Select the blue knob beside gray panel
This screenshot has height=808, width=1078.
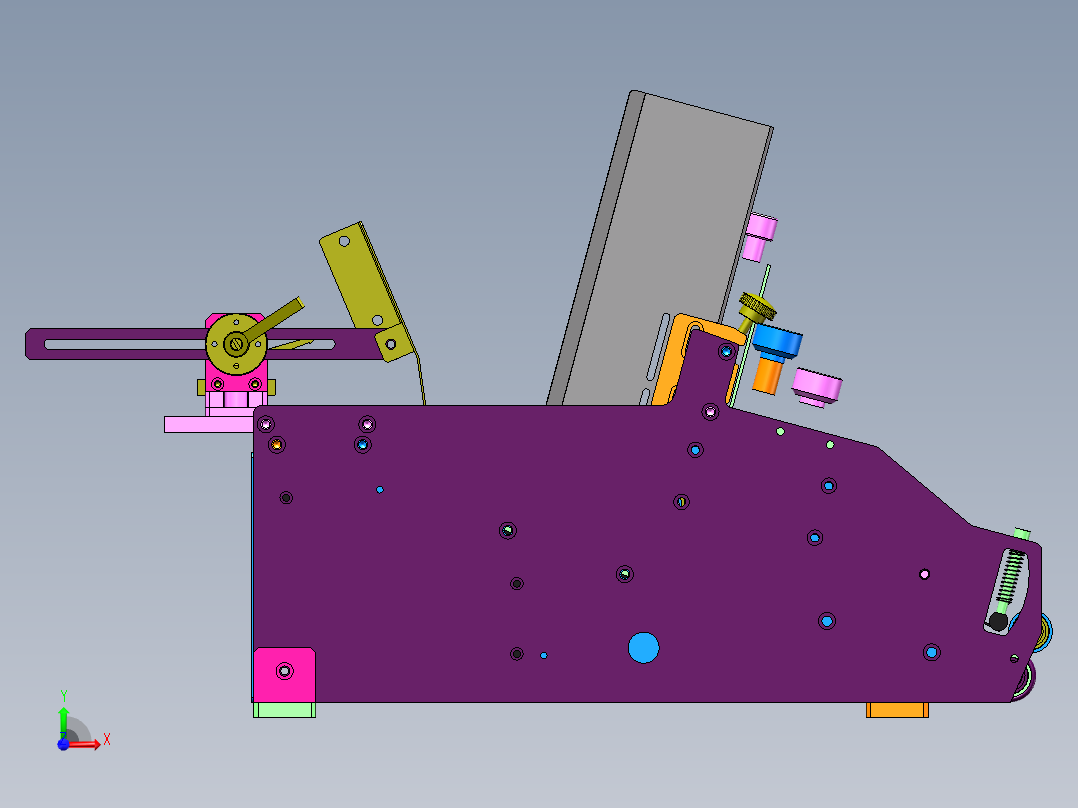pyautogui.click(x=777, y=342)
